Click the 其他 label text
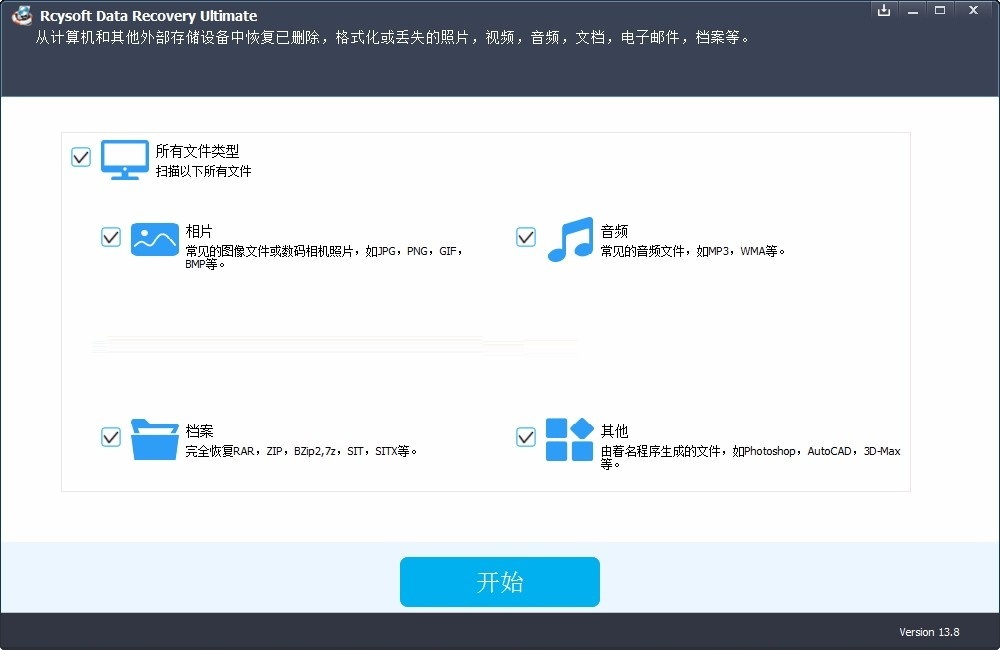Viewport: 1000px width, 650px height. click(614, 431)
